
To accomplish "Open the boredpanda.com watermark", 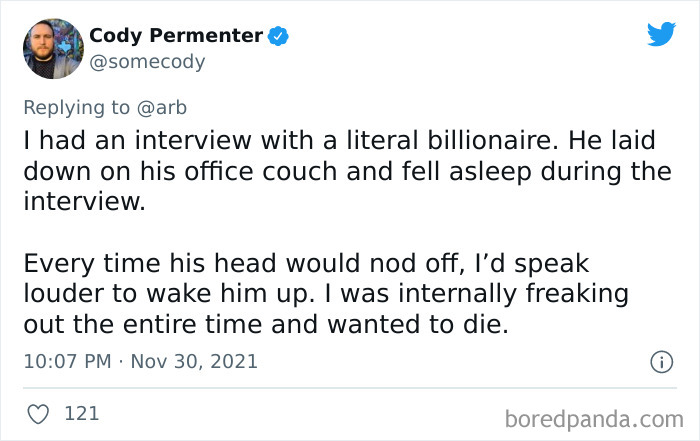I will coord(596,415).
